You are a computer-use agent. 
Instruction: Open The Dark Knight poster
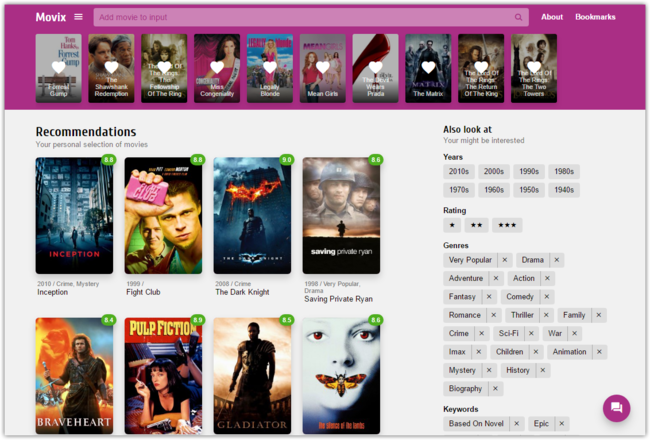point(252,215)
